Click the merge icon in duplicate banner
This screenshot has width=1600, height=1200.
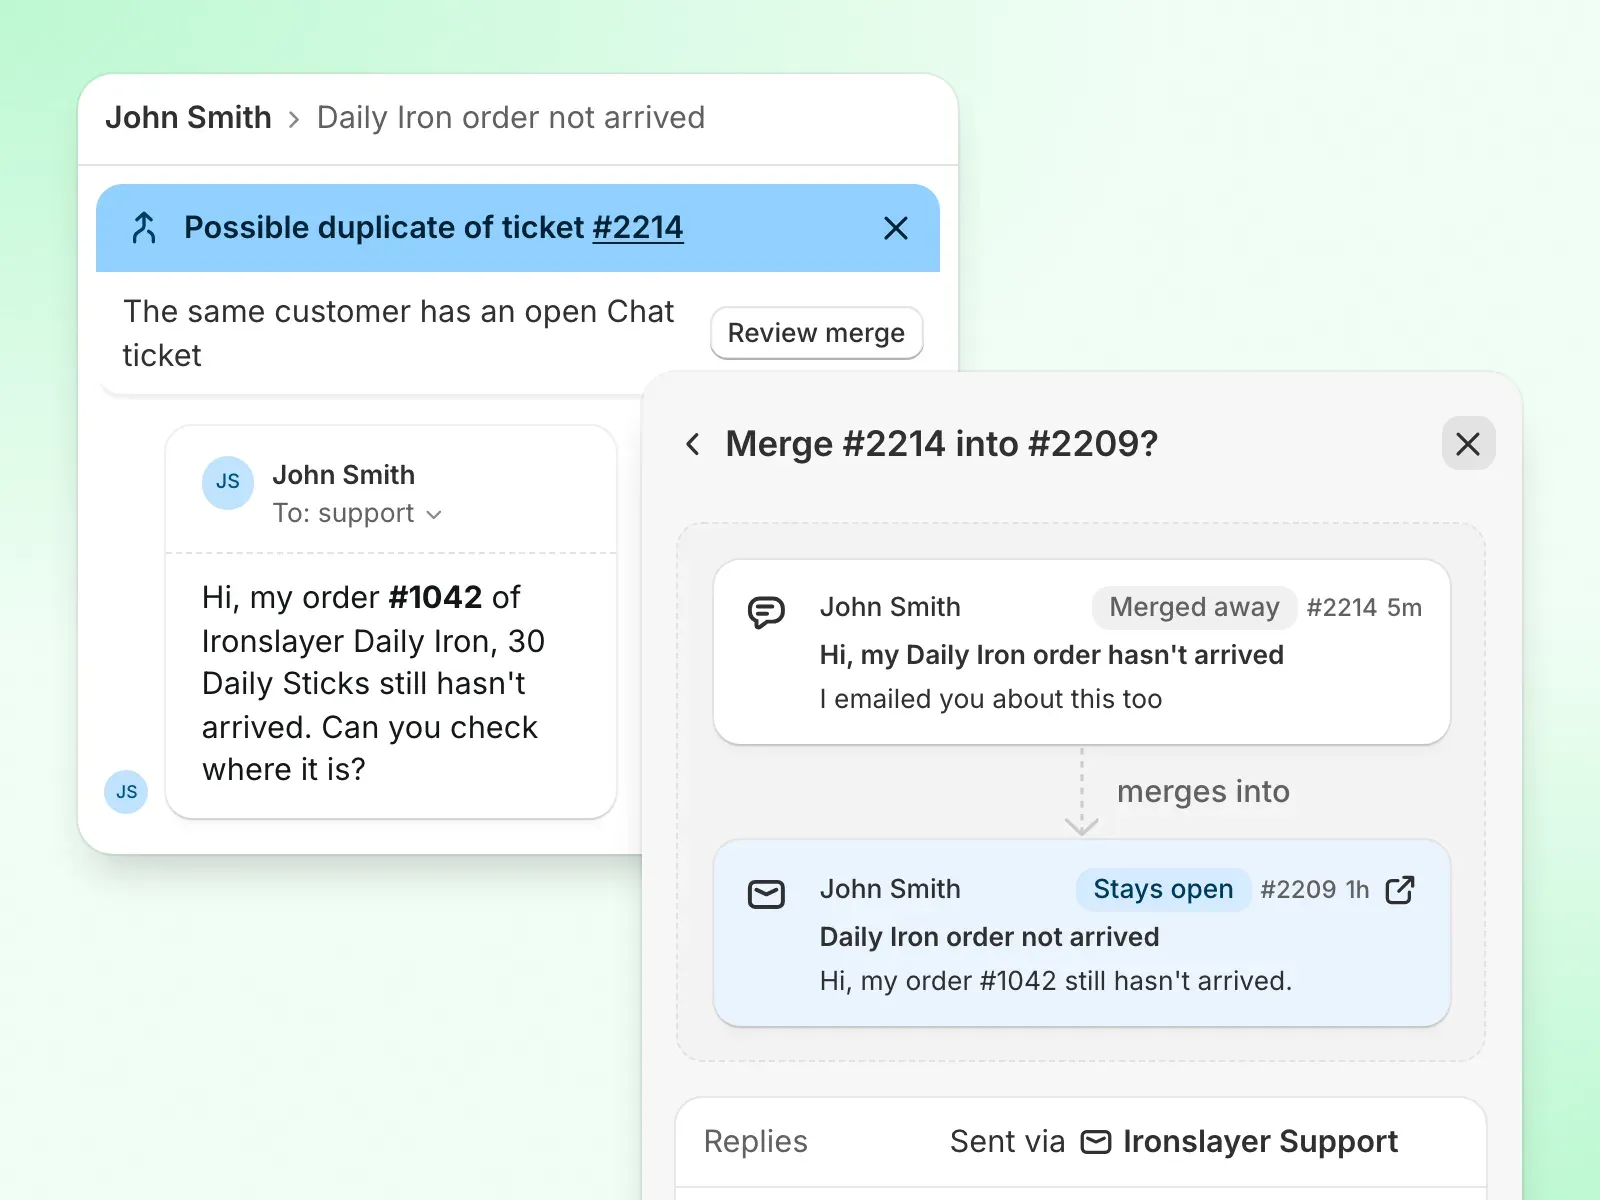pos(144,228)
